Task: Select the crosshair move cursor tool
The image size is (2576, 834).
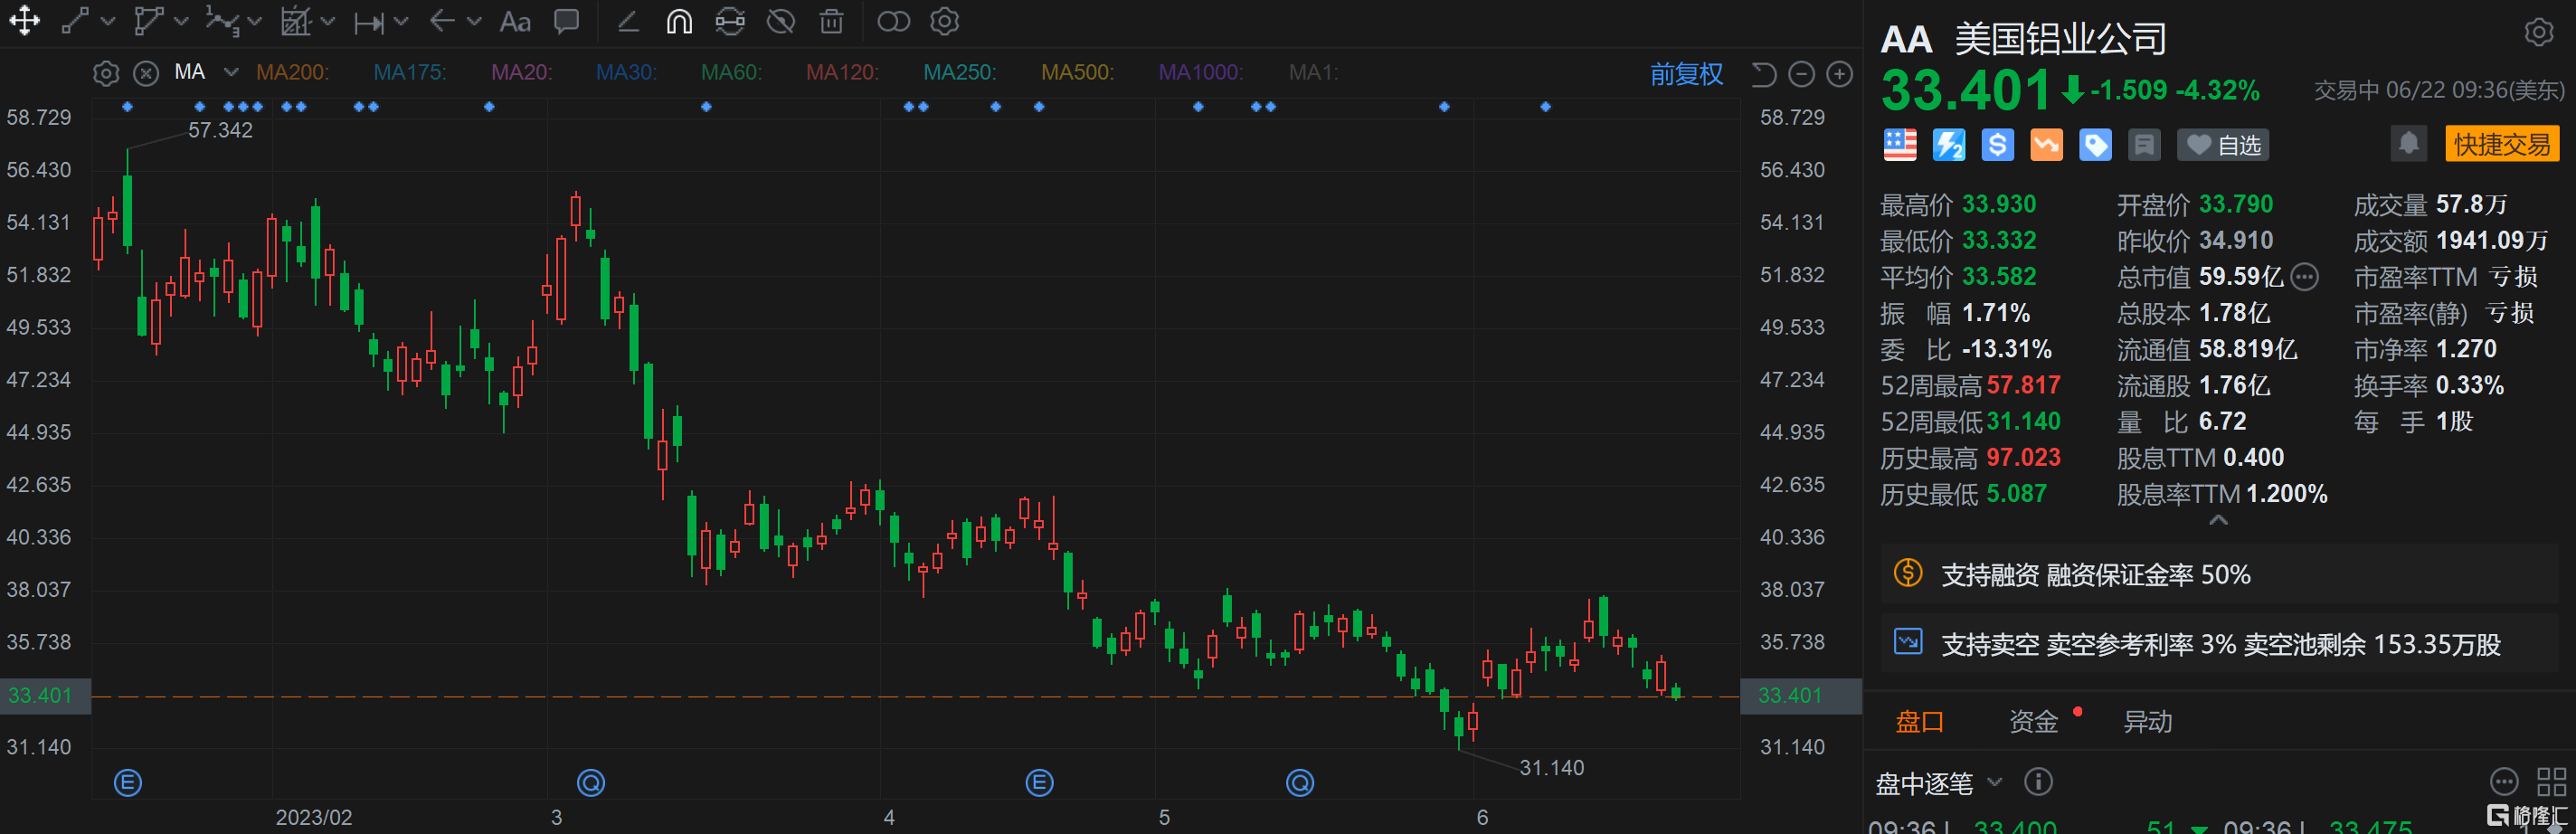Action: click(x=24, y=21)
